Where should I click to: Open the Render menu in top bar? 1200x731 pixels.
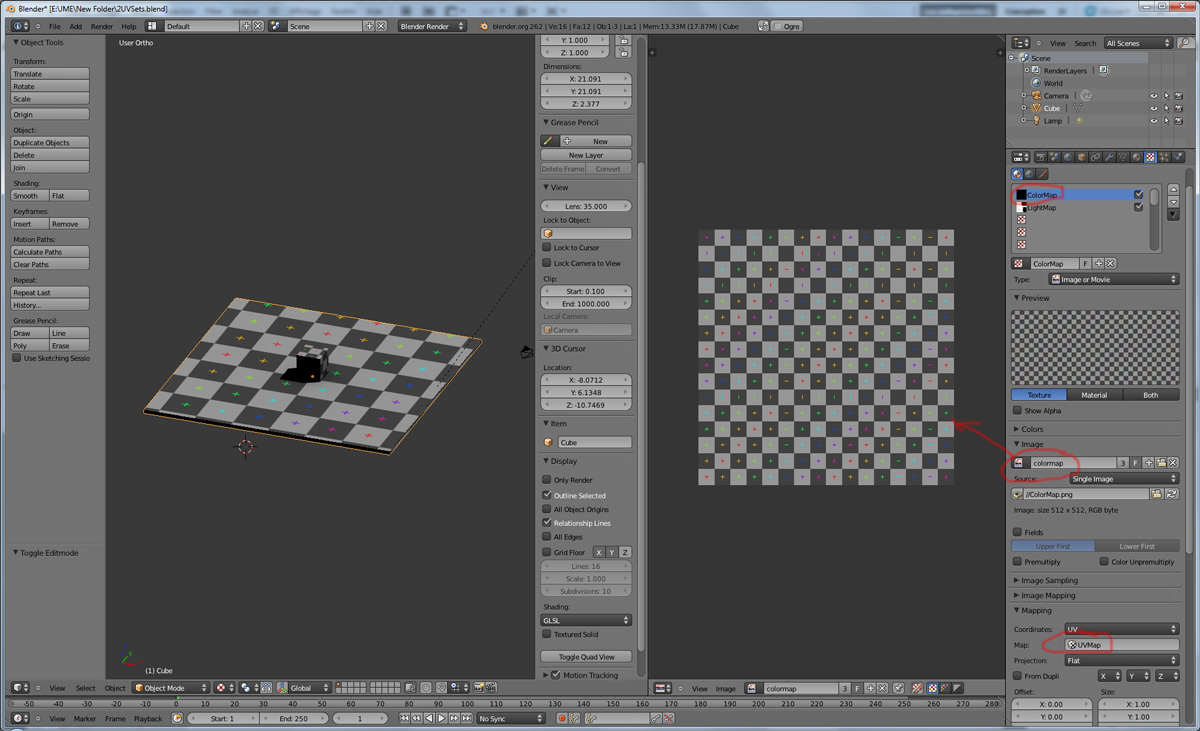102,26
